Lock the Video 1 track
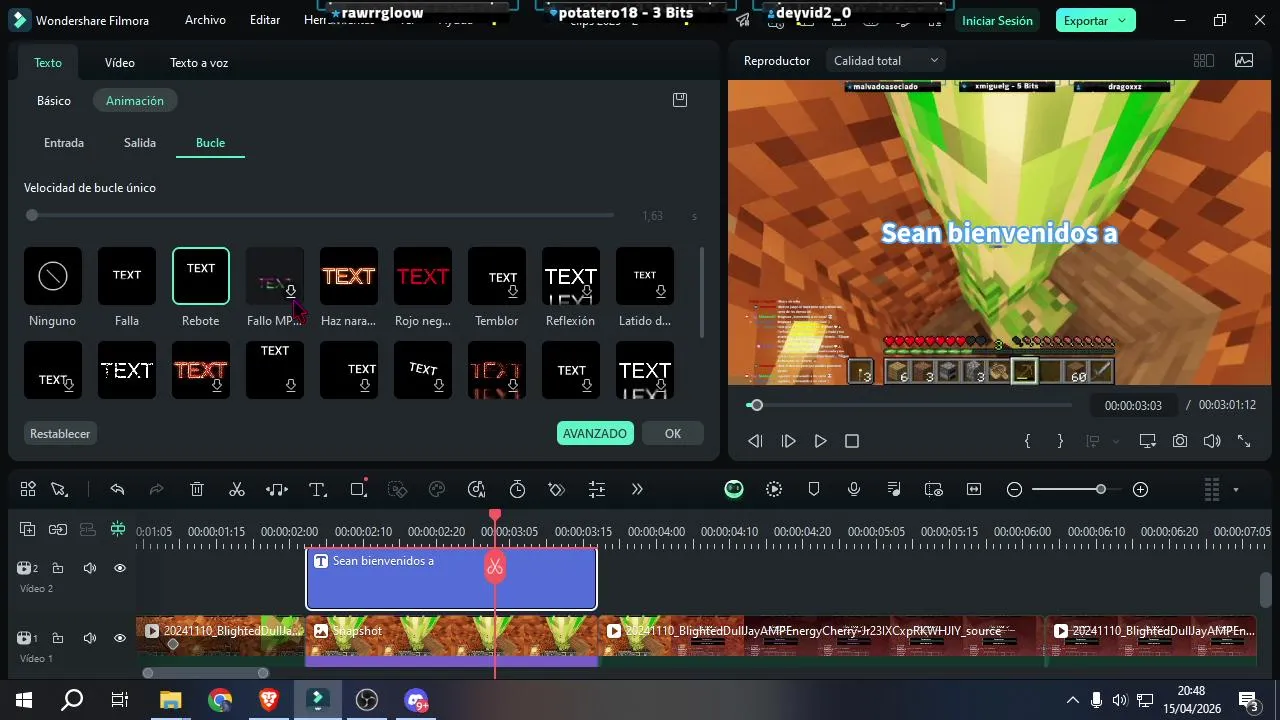 click(58, 638)
